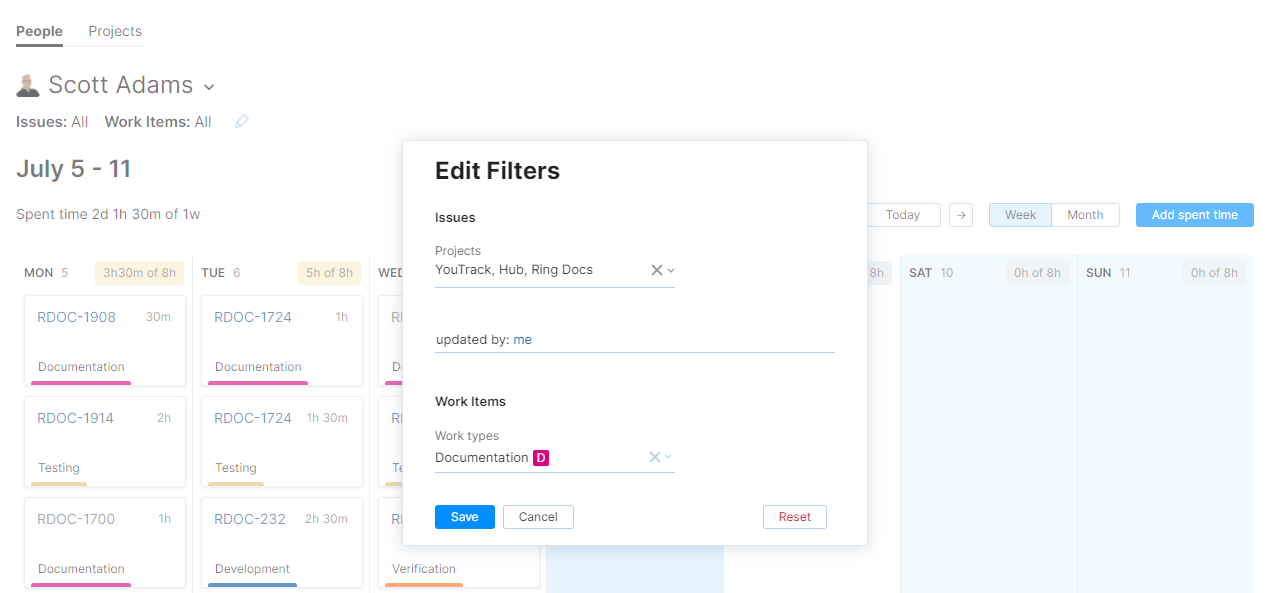
Task: Click the 'updated by: me' query field
Action: (x=634, y=340)
